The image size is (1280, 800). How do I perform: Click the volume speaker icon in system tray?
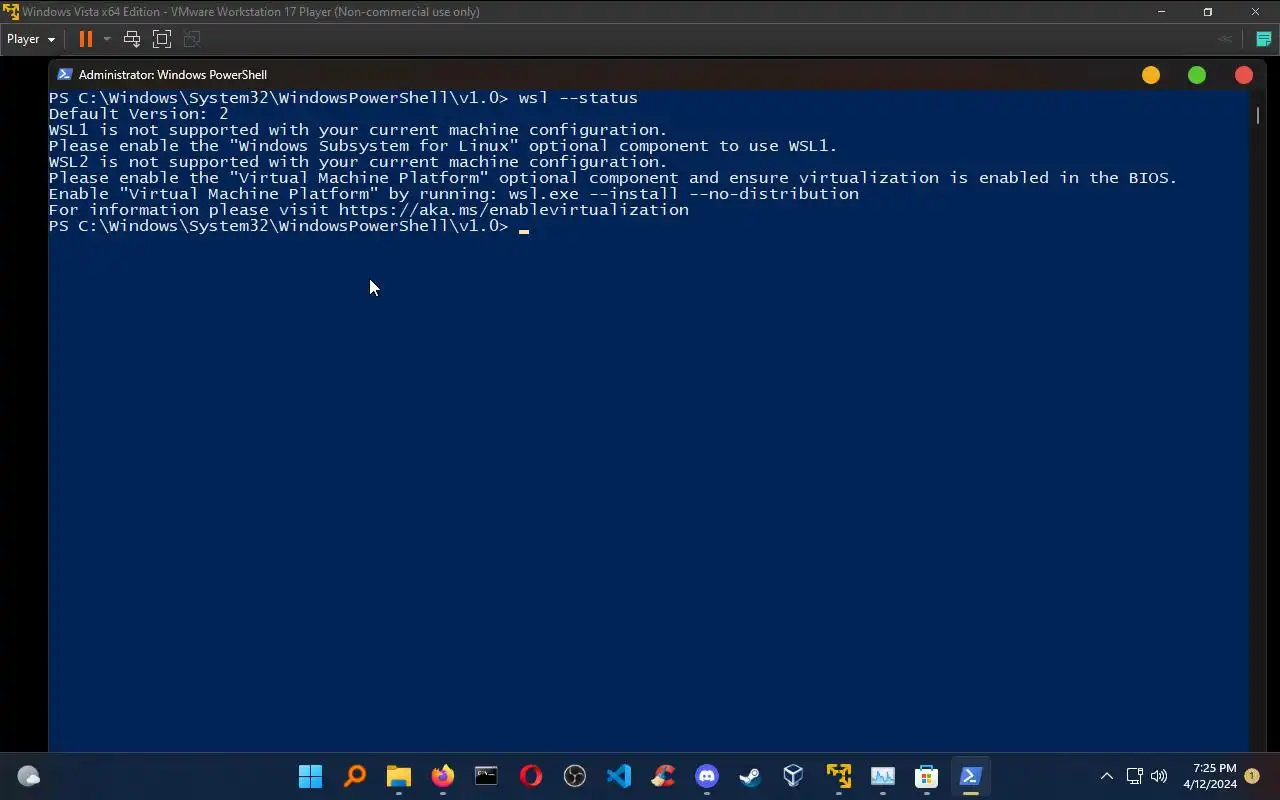click(1159, 776)
